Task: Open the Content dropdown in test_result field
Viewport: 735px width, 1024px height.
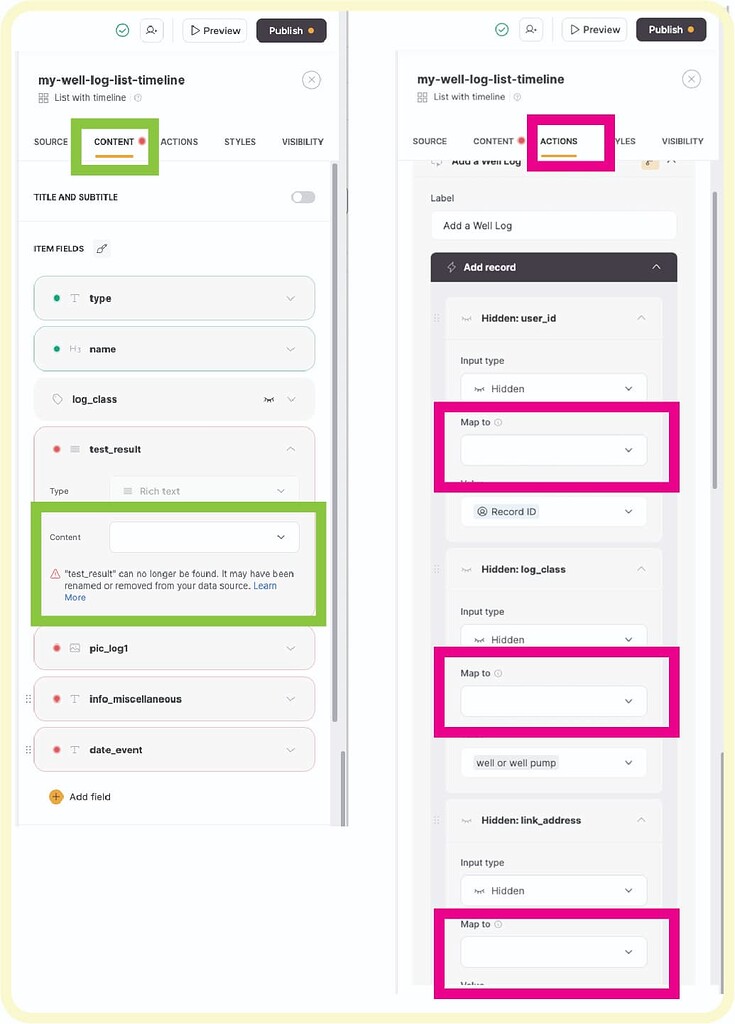Action: coord(204,537)
